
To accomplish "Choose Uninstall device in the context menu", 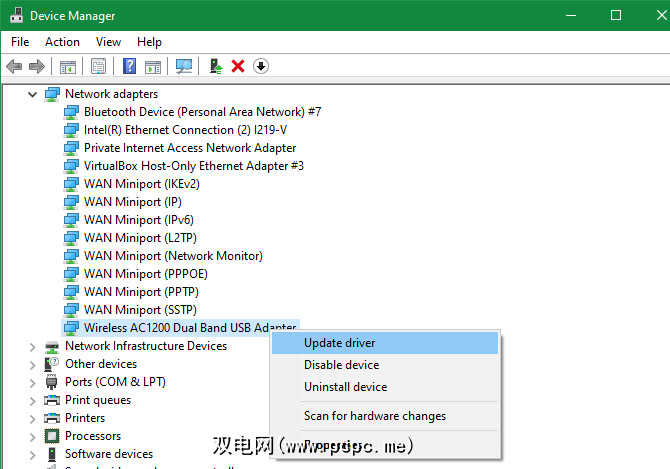I will click(x=385, y=387).
